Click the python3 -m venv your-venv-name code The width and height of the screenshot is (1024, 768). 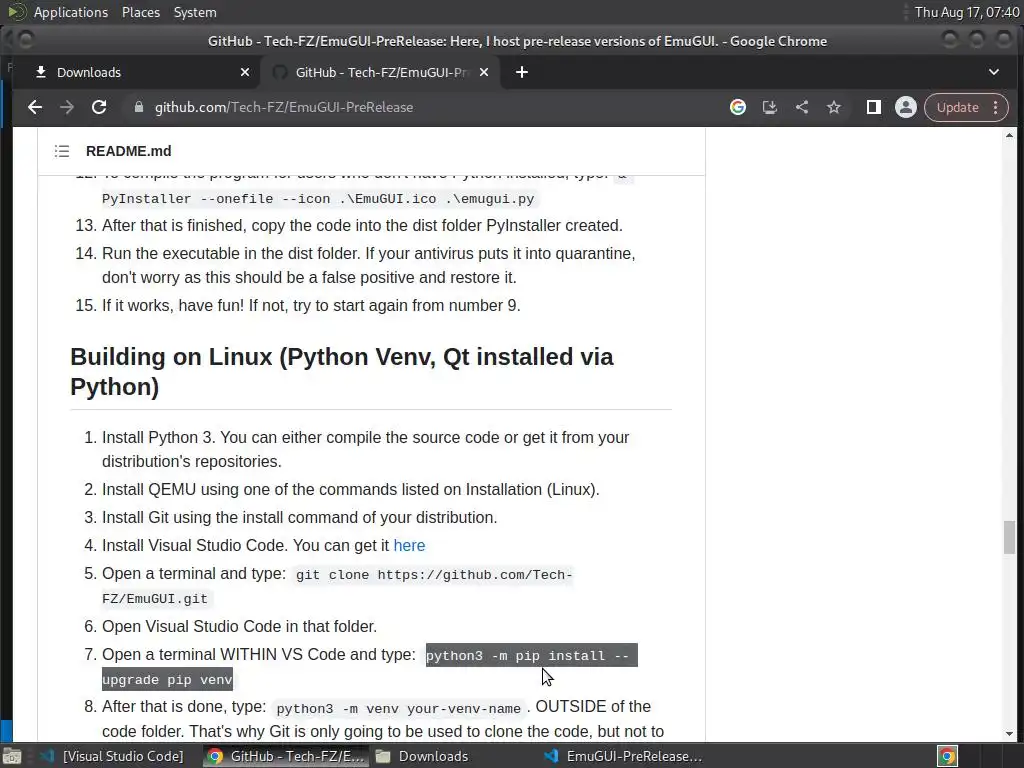[x=398, y=709]
